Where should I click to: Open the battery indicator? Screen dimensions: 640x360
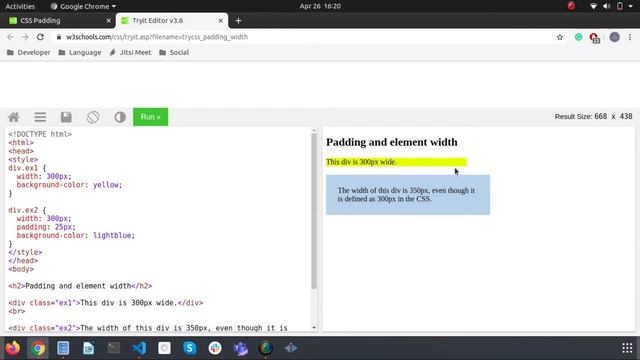[x=620, y=6]
